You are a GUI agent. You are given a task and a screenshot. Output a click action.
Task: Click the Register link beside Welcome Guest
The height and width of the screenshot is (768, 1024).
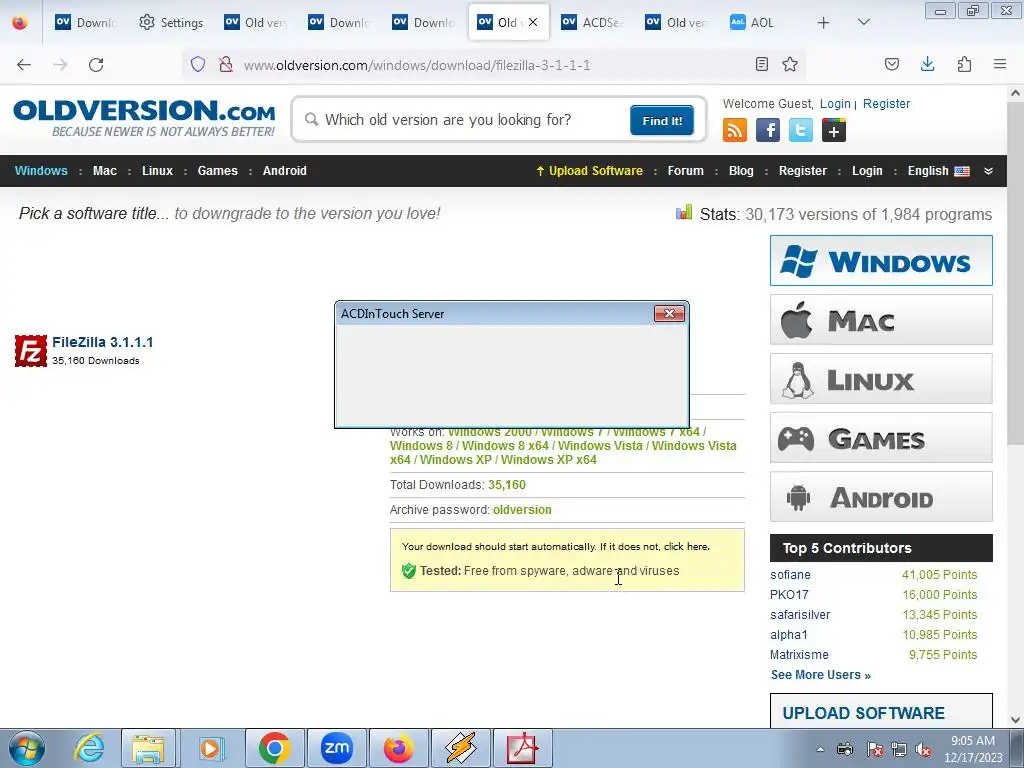[x=886, y=104]
